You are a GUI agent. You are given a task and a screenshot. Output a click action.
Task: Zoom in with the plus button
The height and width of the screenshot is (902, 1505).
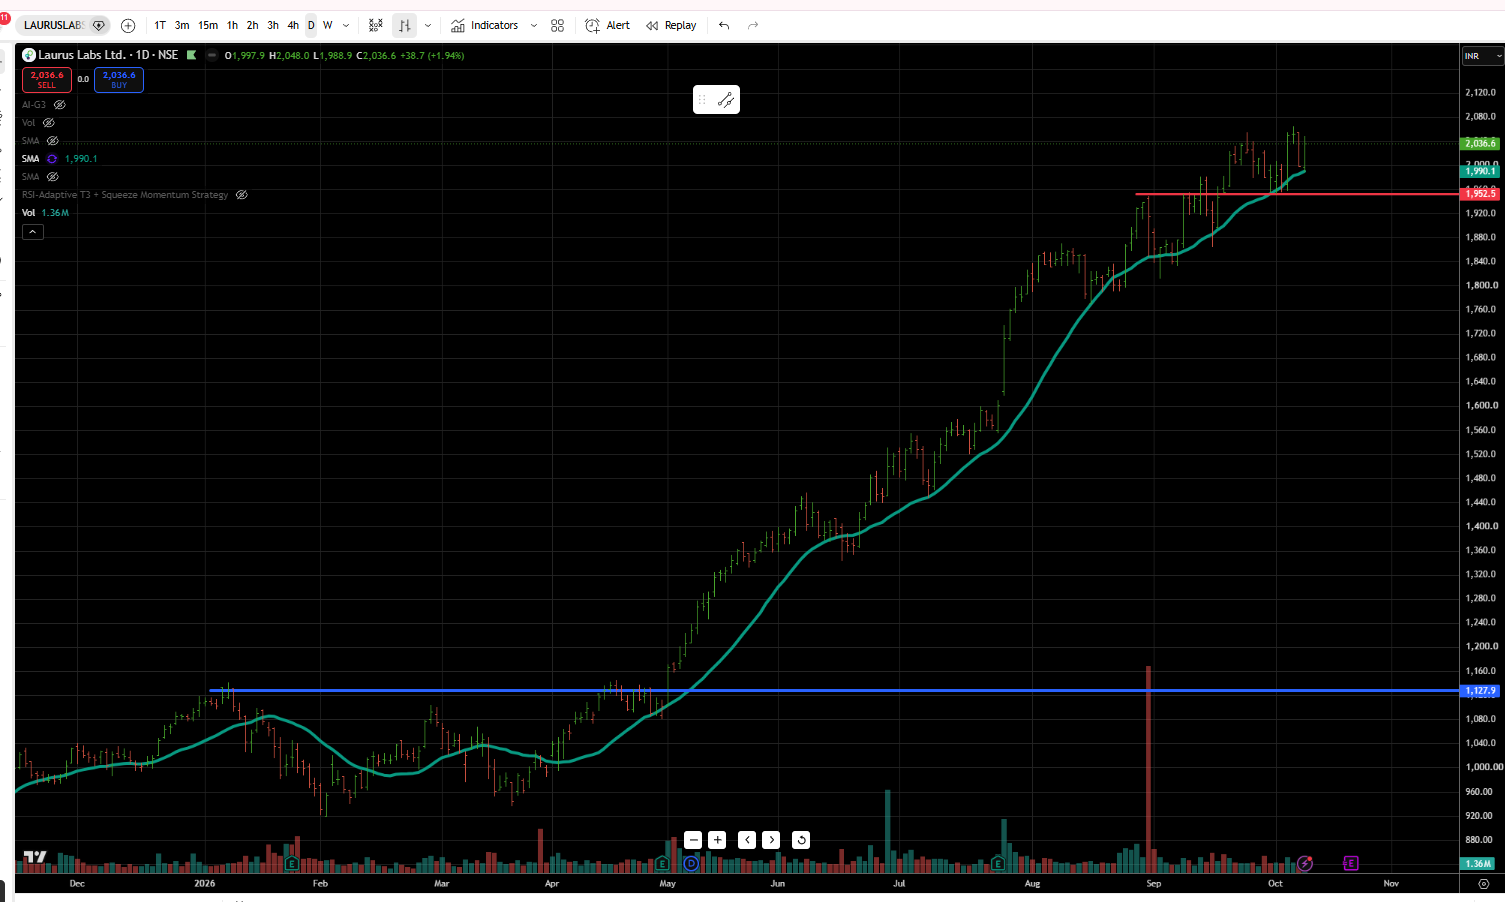[717, 840]
